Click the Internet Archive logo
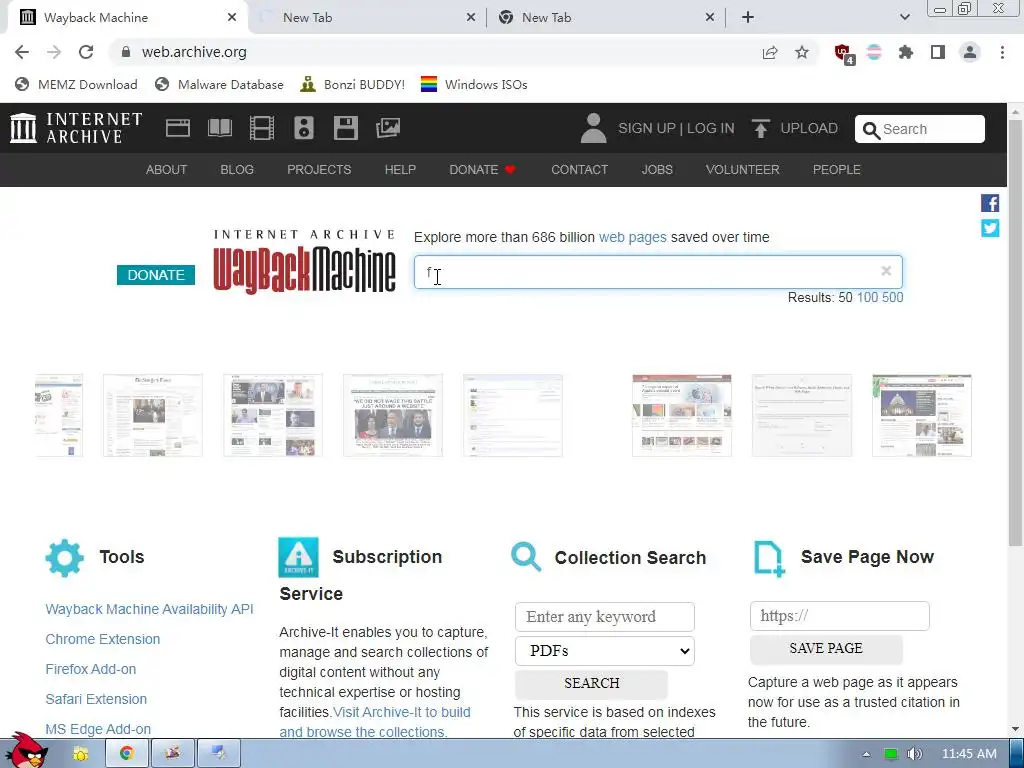This screenshot has height=768, width=1024. tap(76, 127)
